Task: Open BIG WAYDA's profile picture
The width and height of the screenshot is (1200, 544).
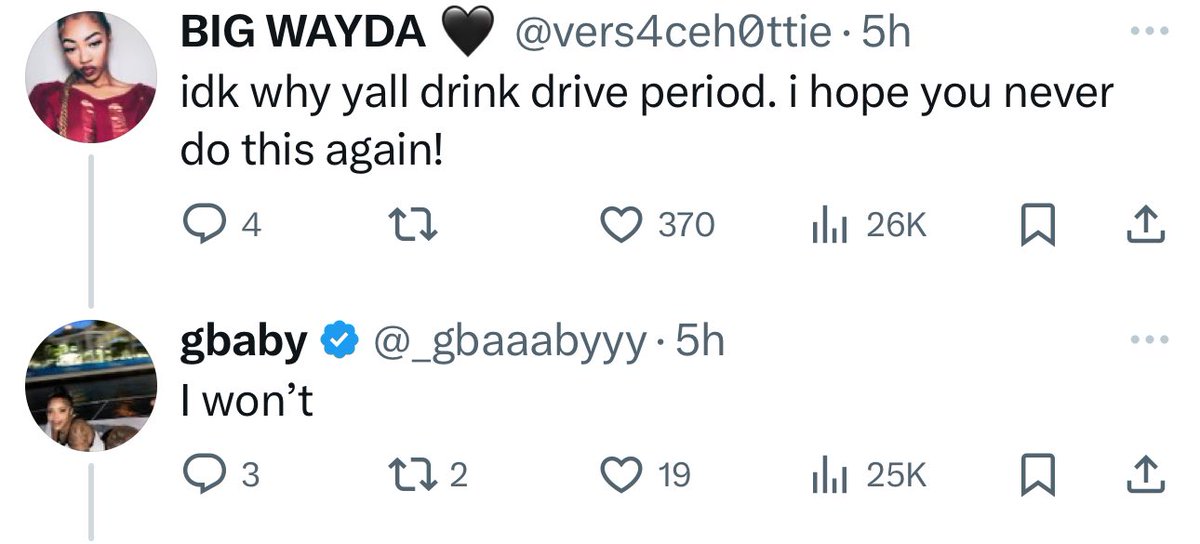Action: [91, 78]
